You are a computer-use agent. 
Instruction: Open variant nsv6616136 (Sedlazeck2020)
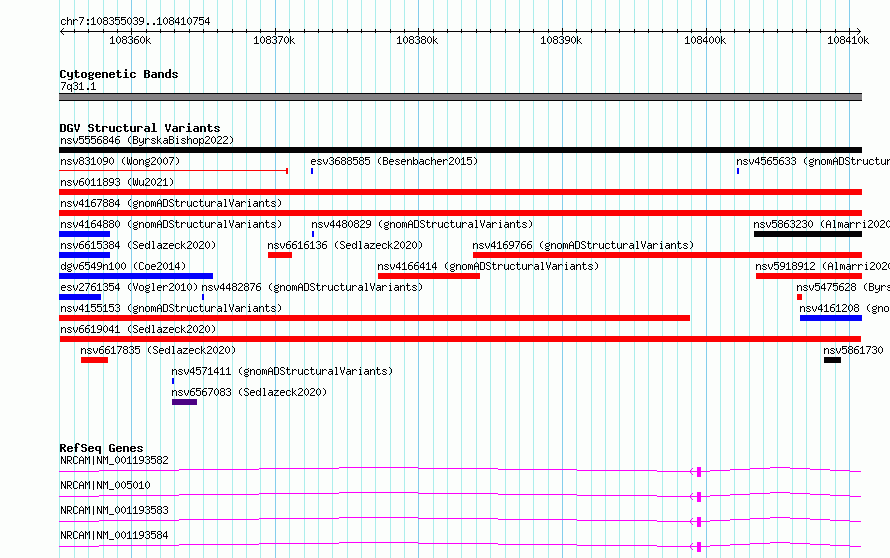click(x=345, y=245)
